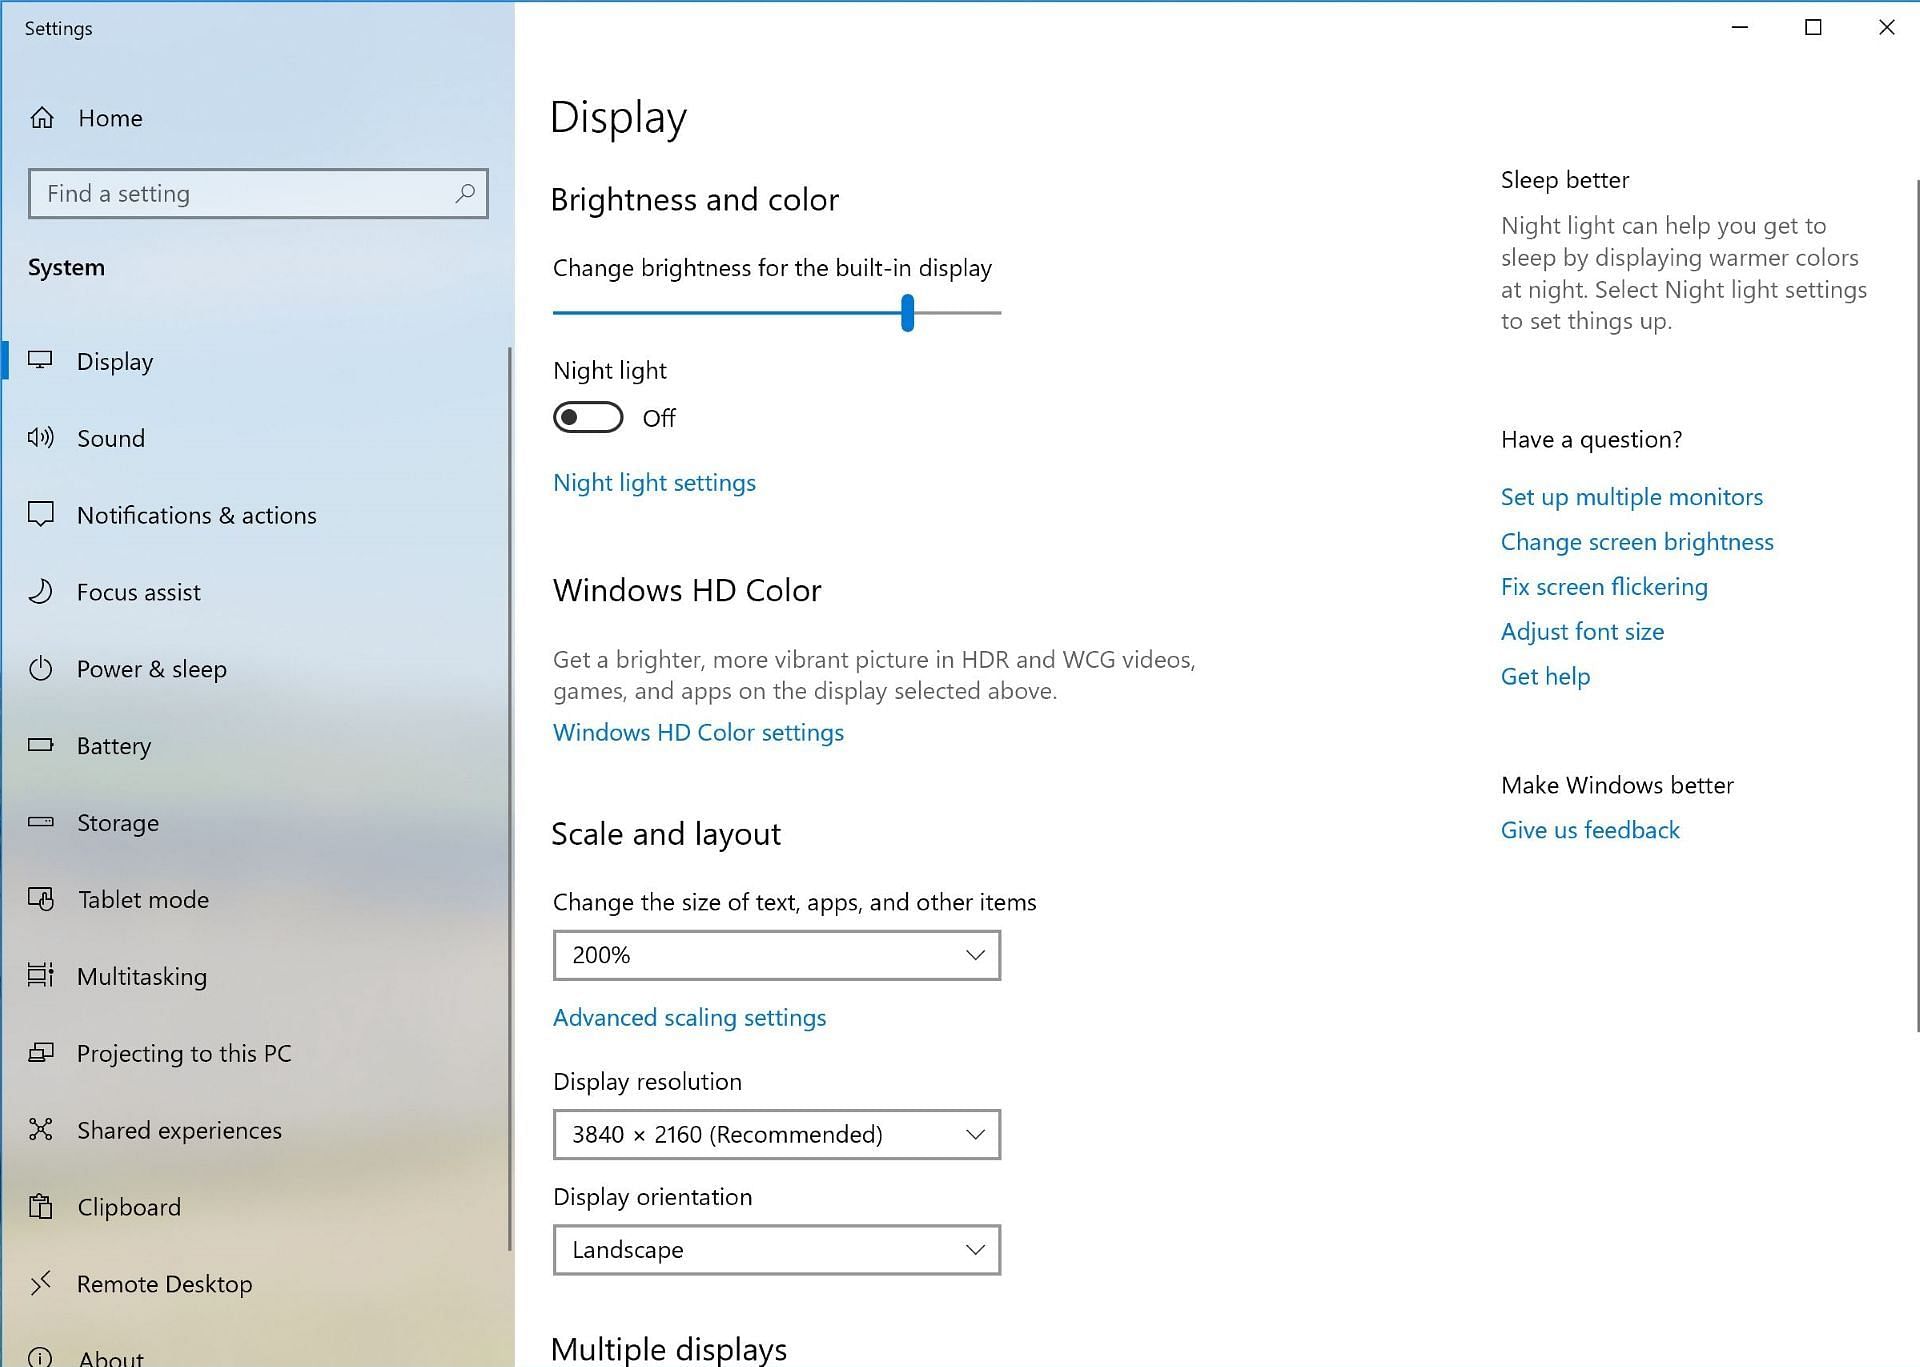
Task: Minimize the Settings window
Action: pos(1740,28)
